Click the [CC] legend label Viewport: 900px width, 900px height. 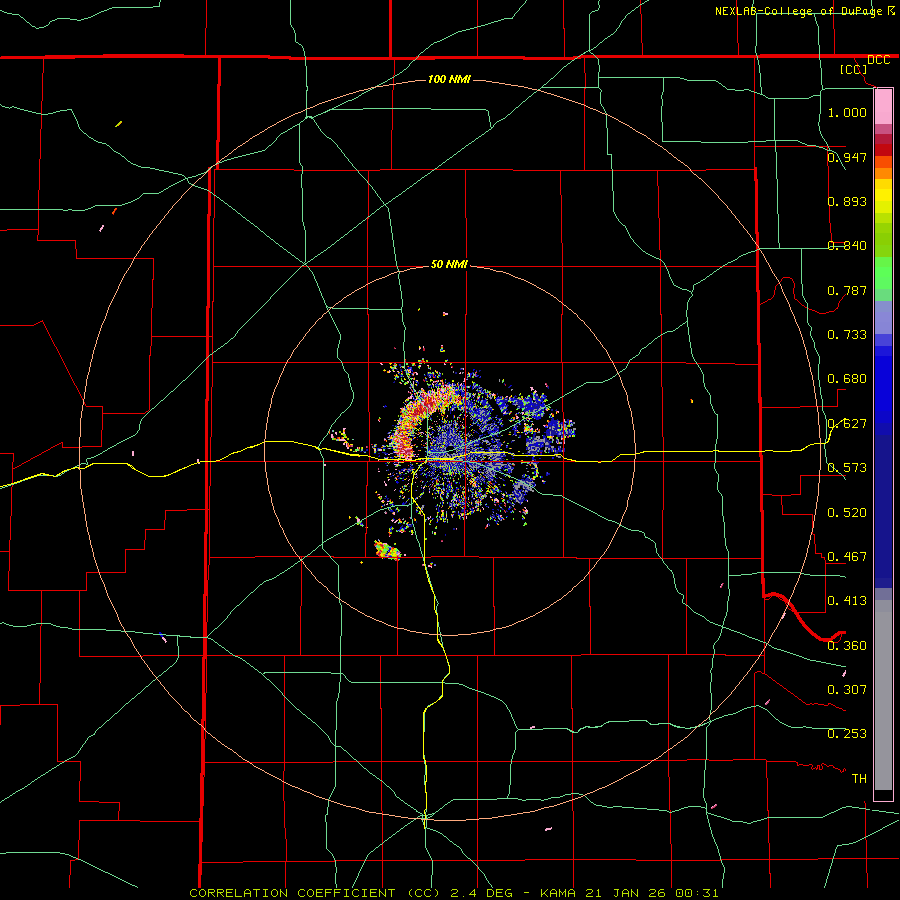click(x=854, y=69)
